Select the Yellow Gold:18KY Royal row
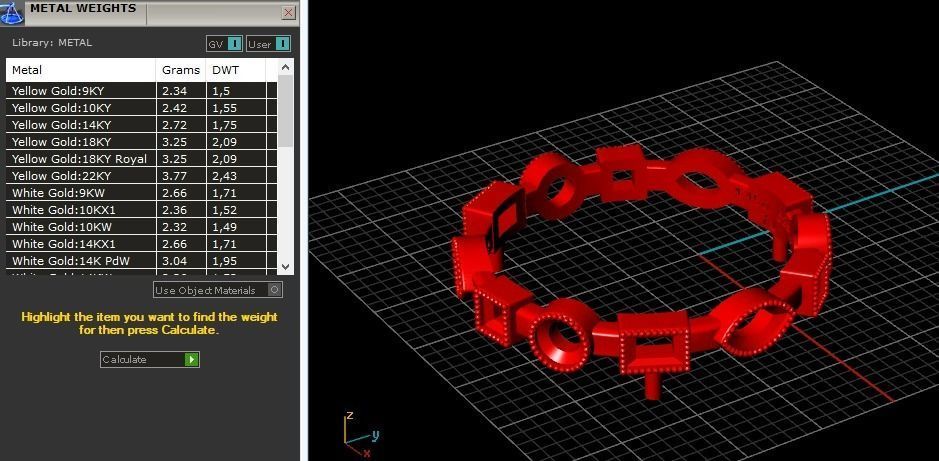Screen dimensions: 939x461 tap(142, 159)
